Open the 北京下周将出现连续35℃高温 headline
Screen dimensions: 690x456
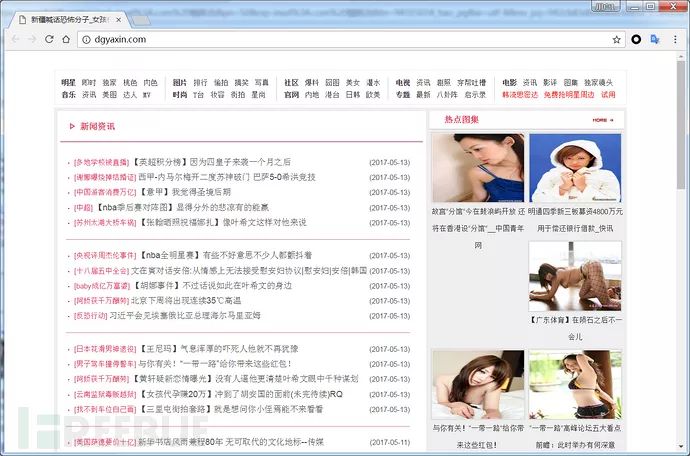pyautogui.click(x=186, y=301)
